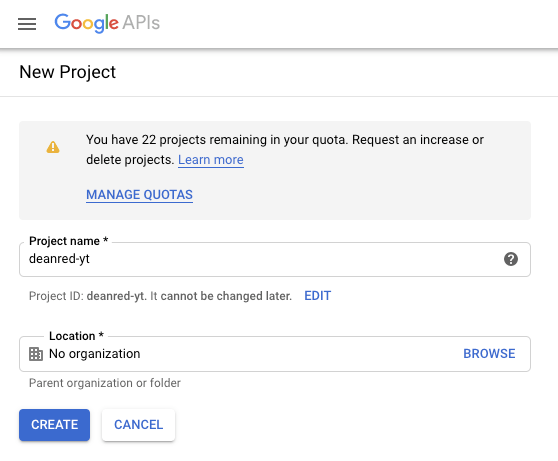
Task: Cancel the new project creation
Action: tap(138, 425)
